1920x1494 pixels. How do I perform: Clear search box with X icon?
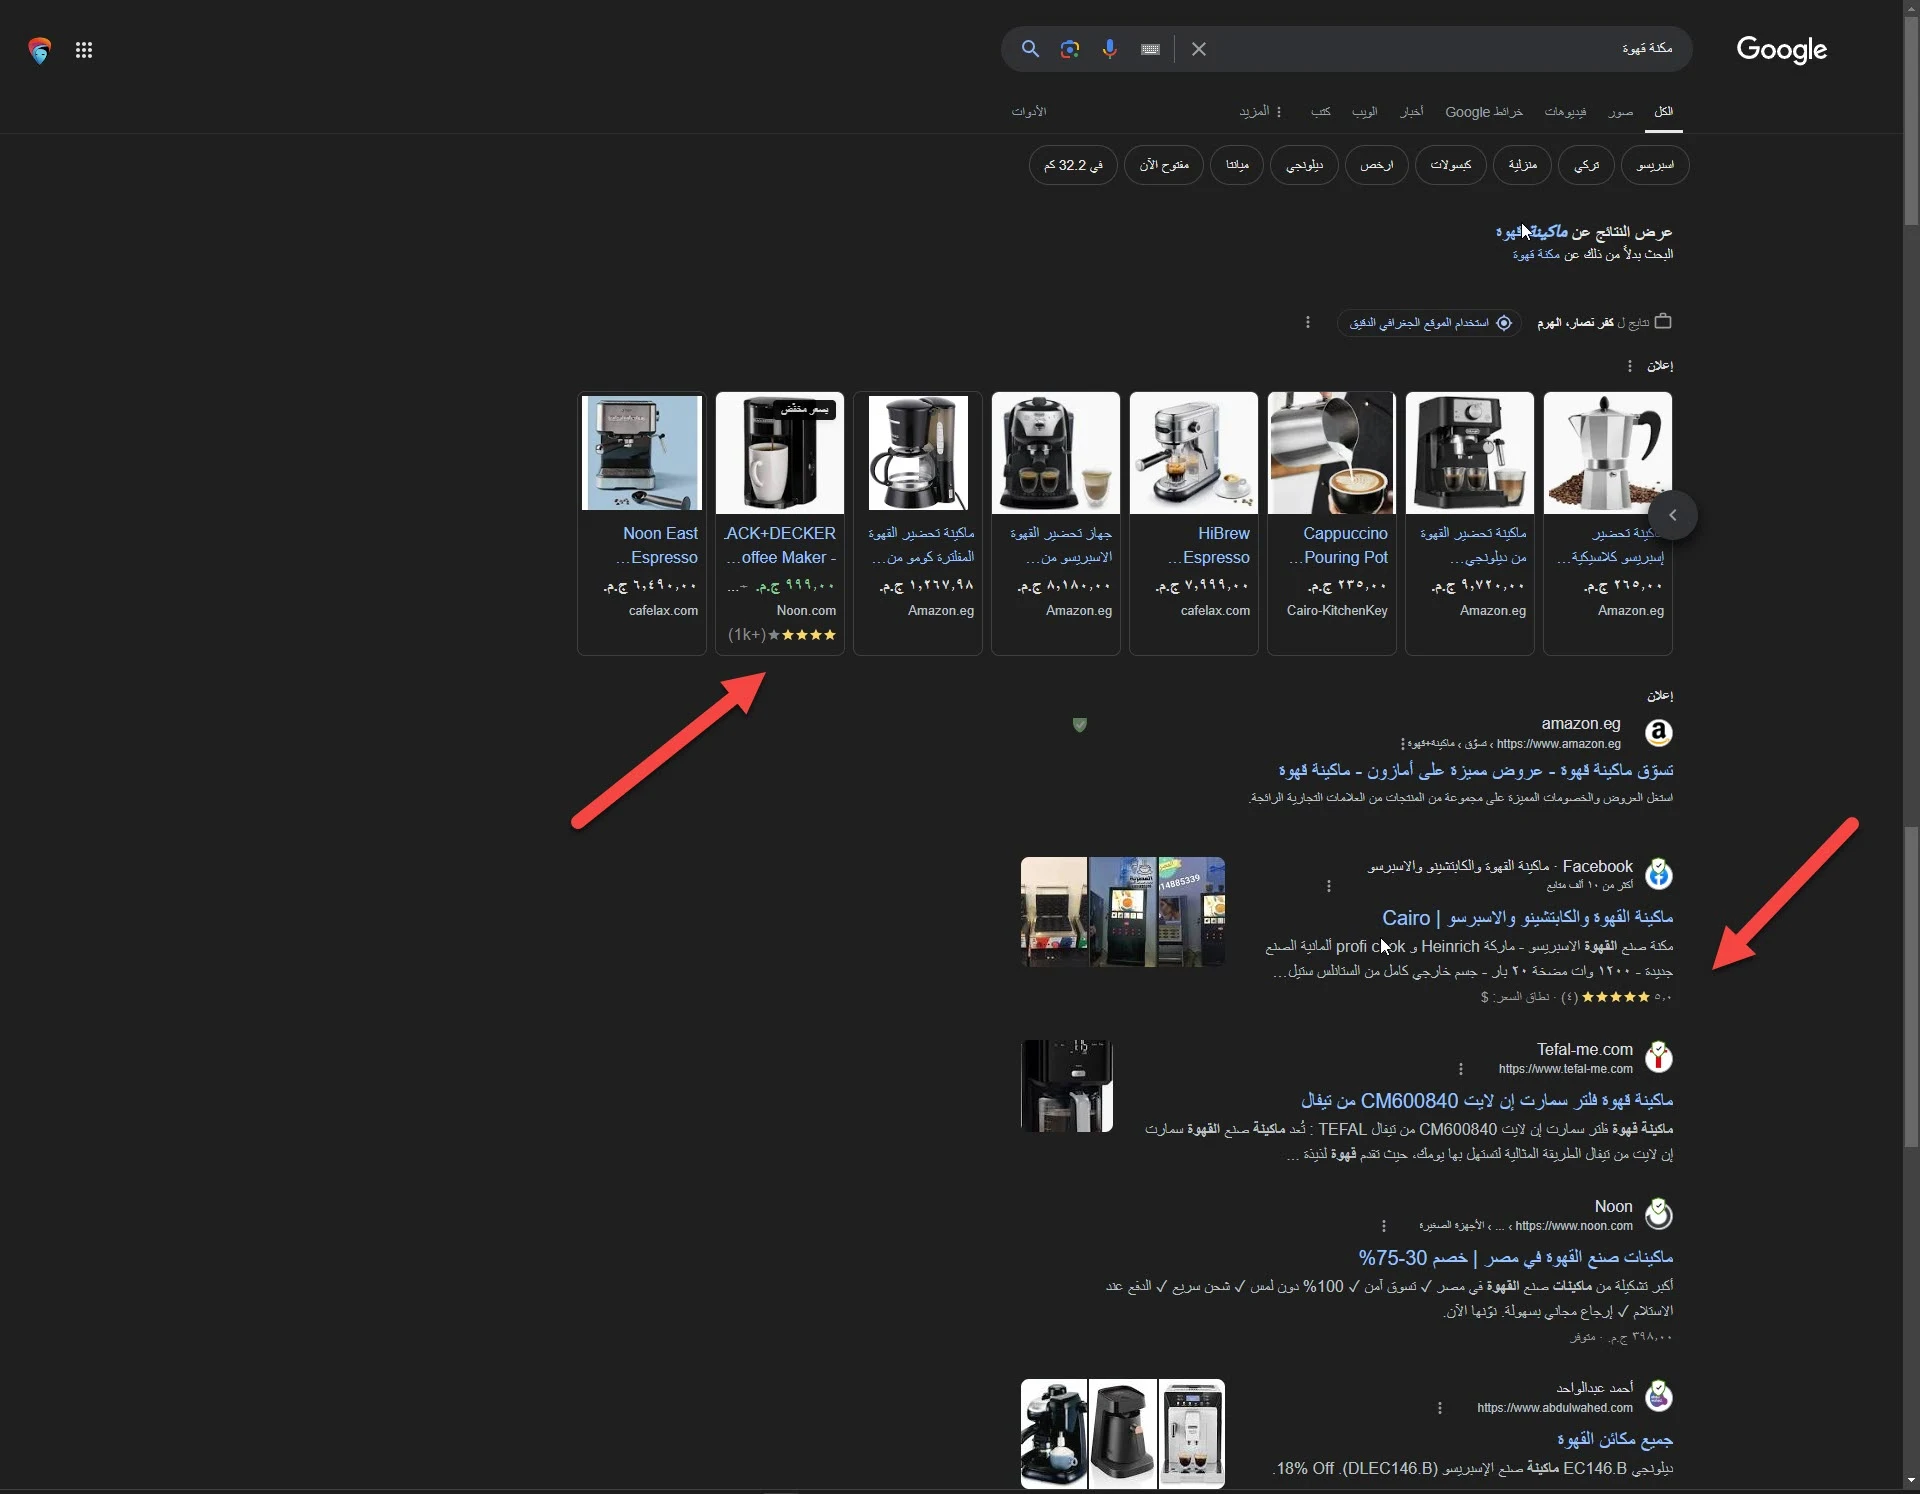1199,49
